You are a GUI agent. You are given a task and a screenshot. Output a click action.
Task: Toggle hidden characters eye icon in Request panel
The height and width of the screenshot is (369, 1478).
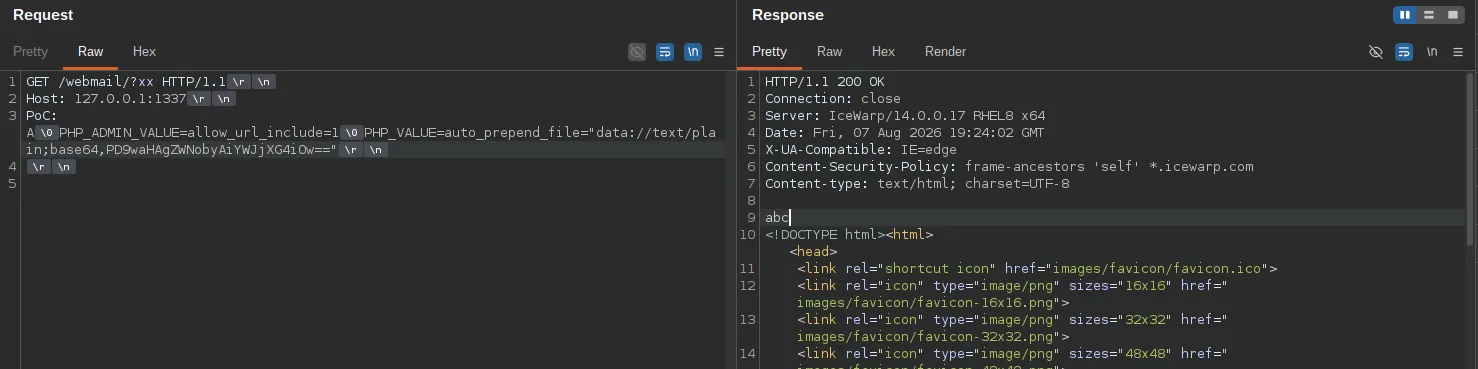637,52
